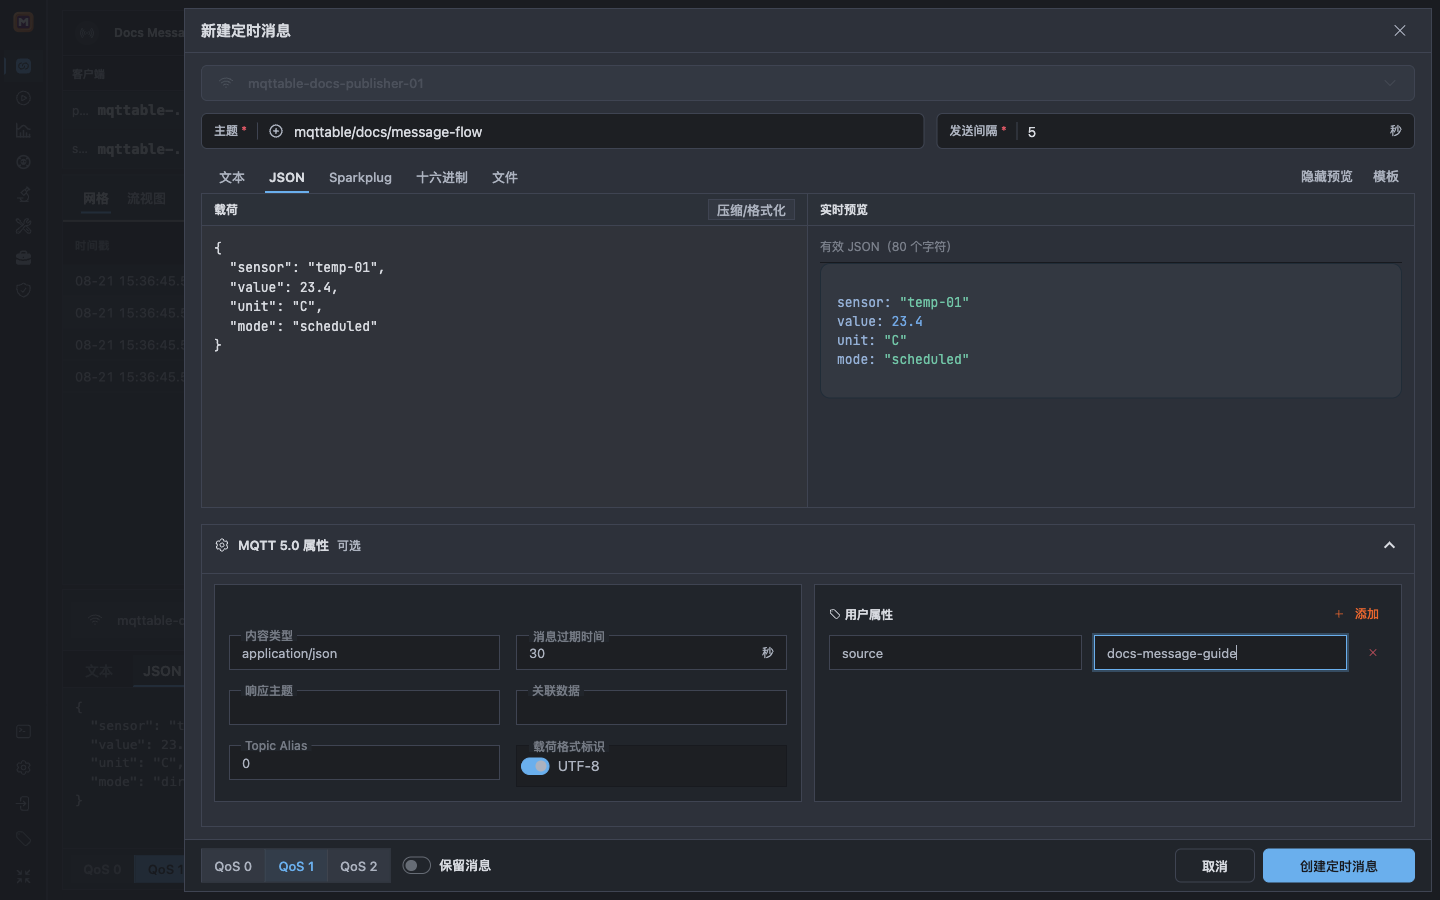Open the chart icon in the left sidebar
The height and width of the screenshot is (900, 1440).
click(x=23, y=130)
